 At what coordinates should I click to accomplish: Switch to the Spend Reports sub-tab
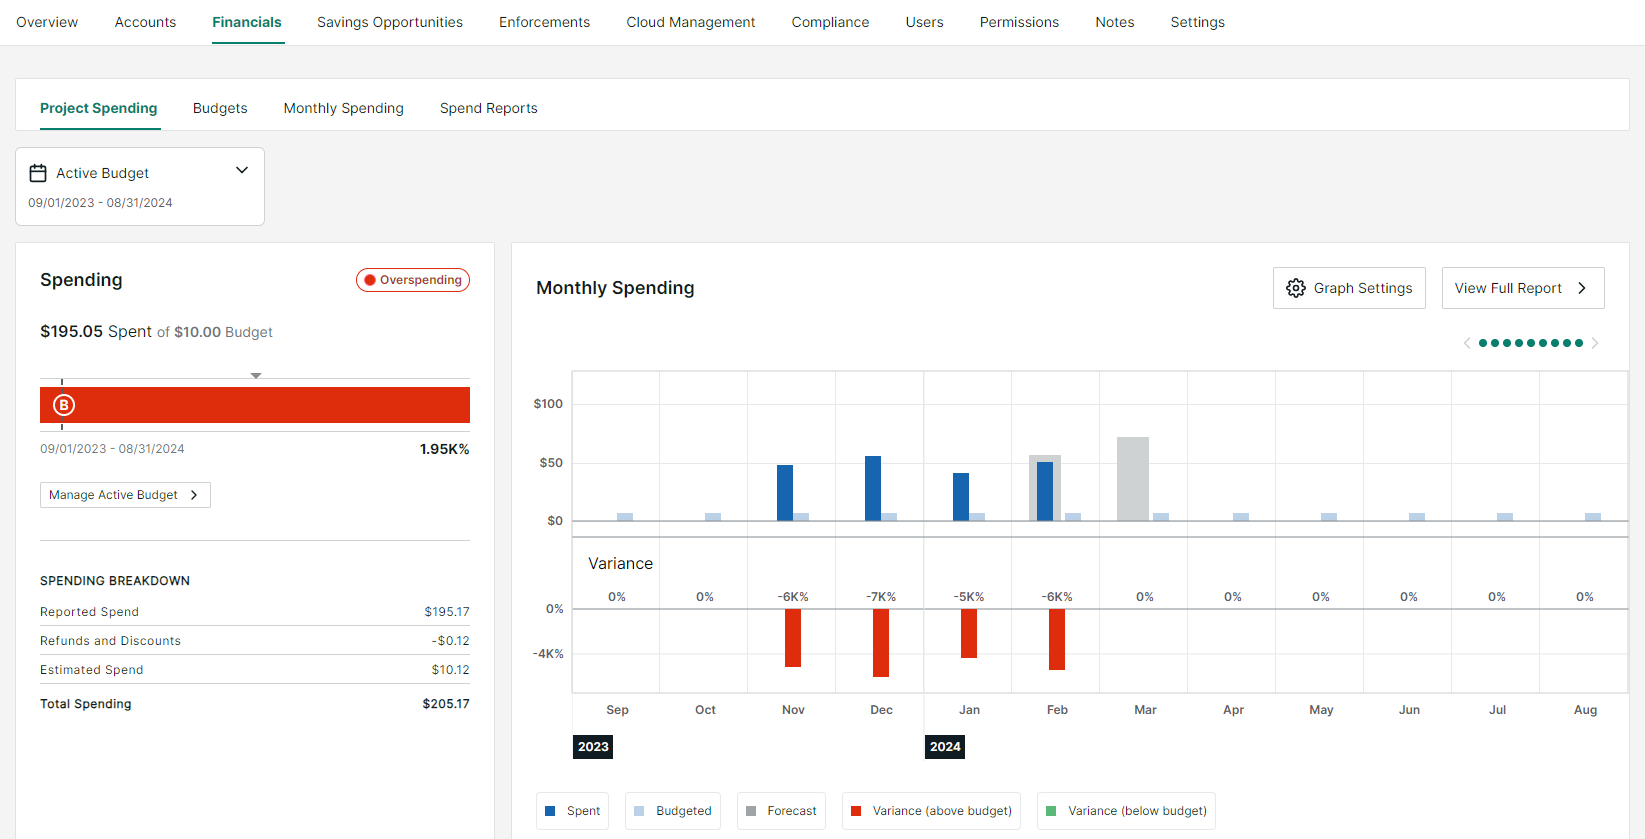point(489,108)
